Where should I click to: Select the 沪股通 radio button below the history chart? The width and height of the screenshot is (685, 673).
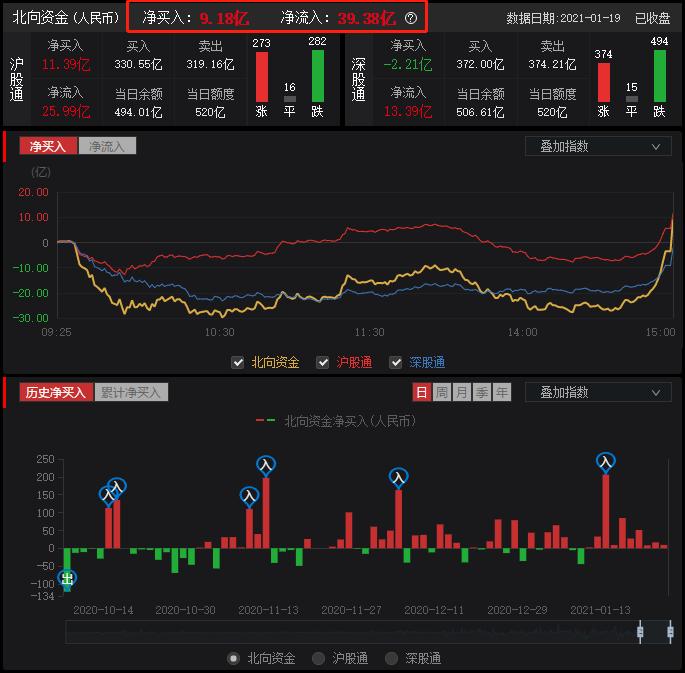coord(318,658)
